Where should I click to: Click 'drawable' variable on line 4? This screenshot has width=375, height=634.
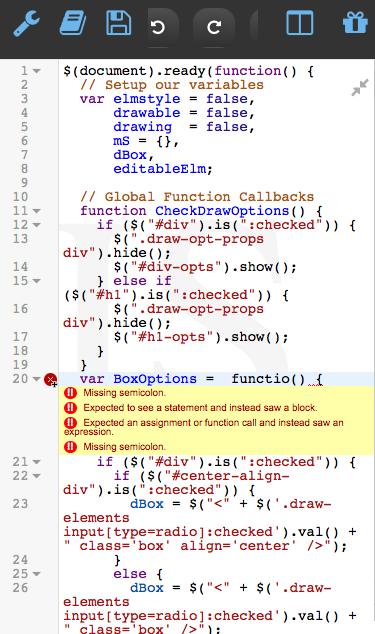pyautogui.click(x=146, y=113)
